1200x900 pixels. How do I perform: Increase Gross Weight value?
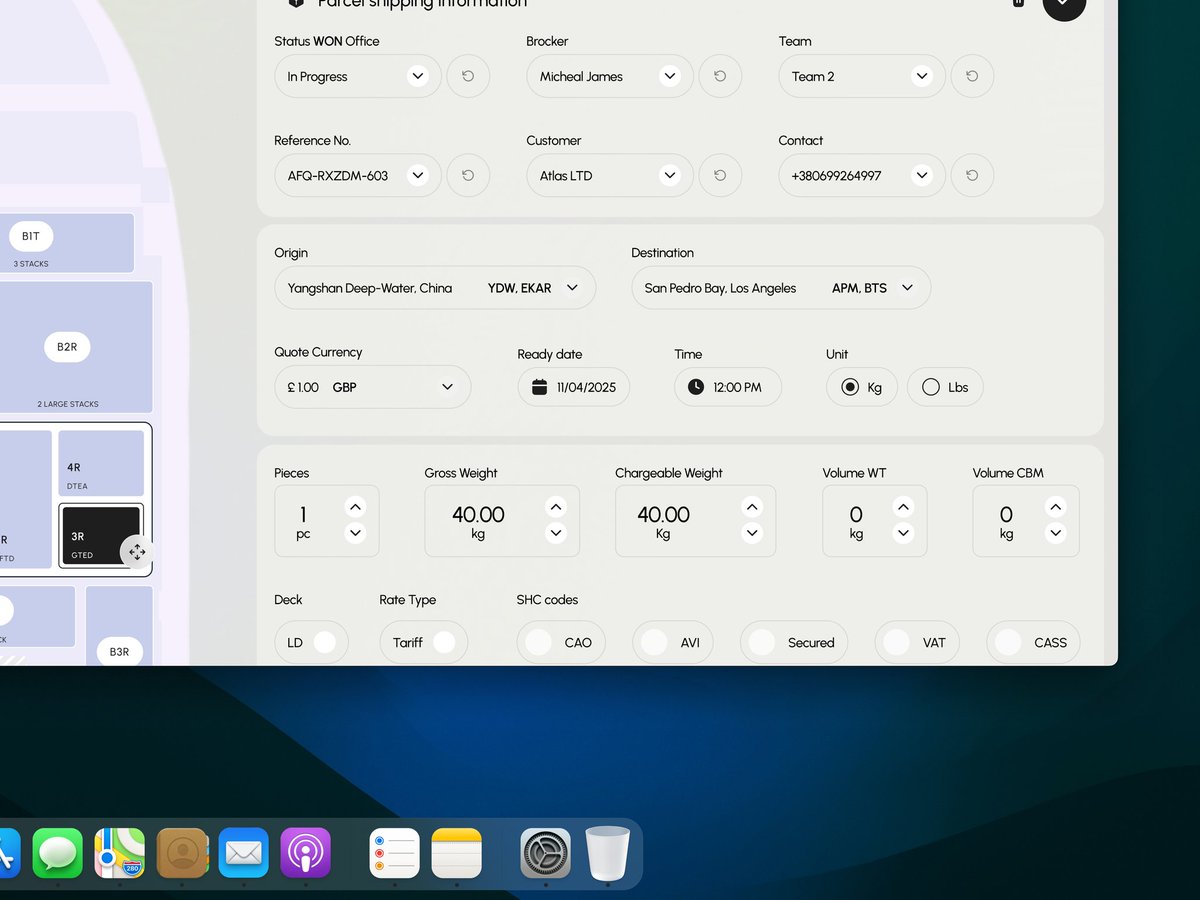(x=556, y=507)
